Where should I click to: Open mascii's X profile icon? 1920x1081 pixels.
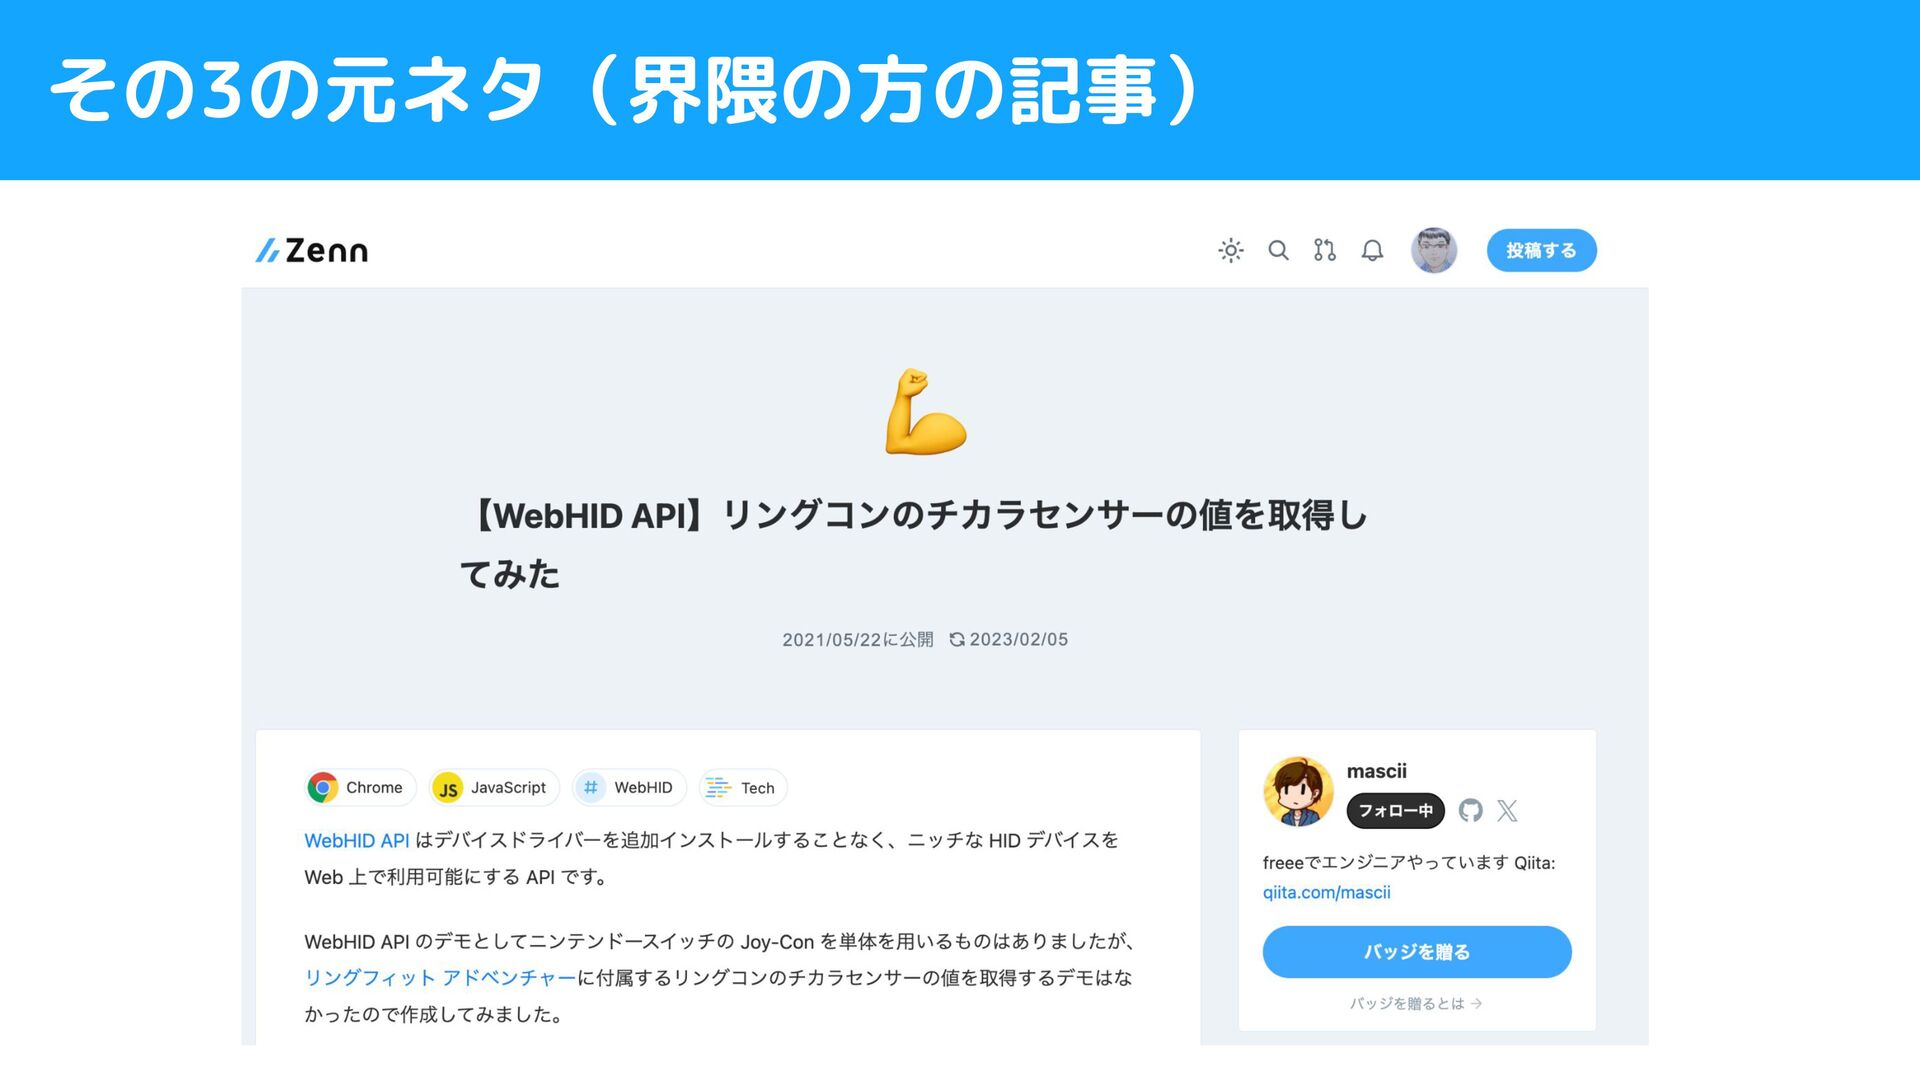tap(1507, 811)
